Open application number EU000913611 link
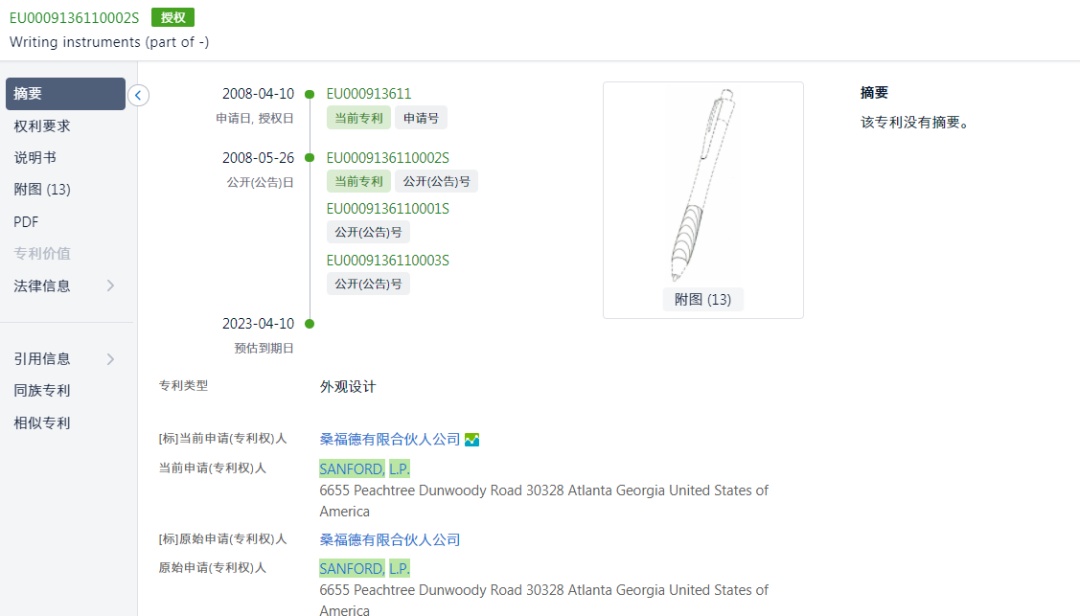This screenshot has width=1080, height=616. (369, 94)
